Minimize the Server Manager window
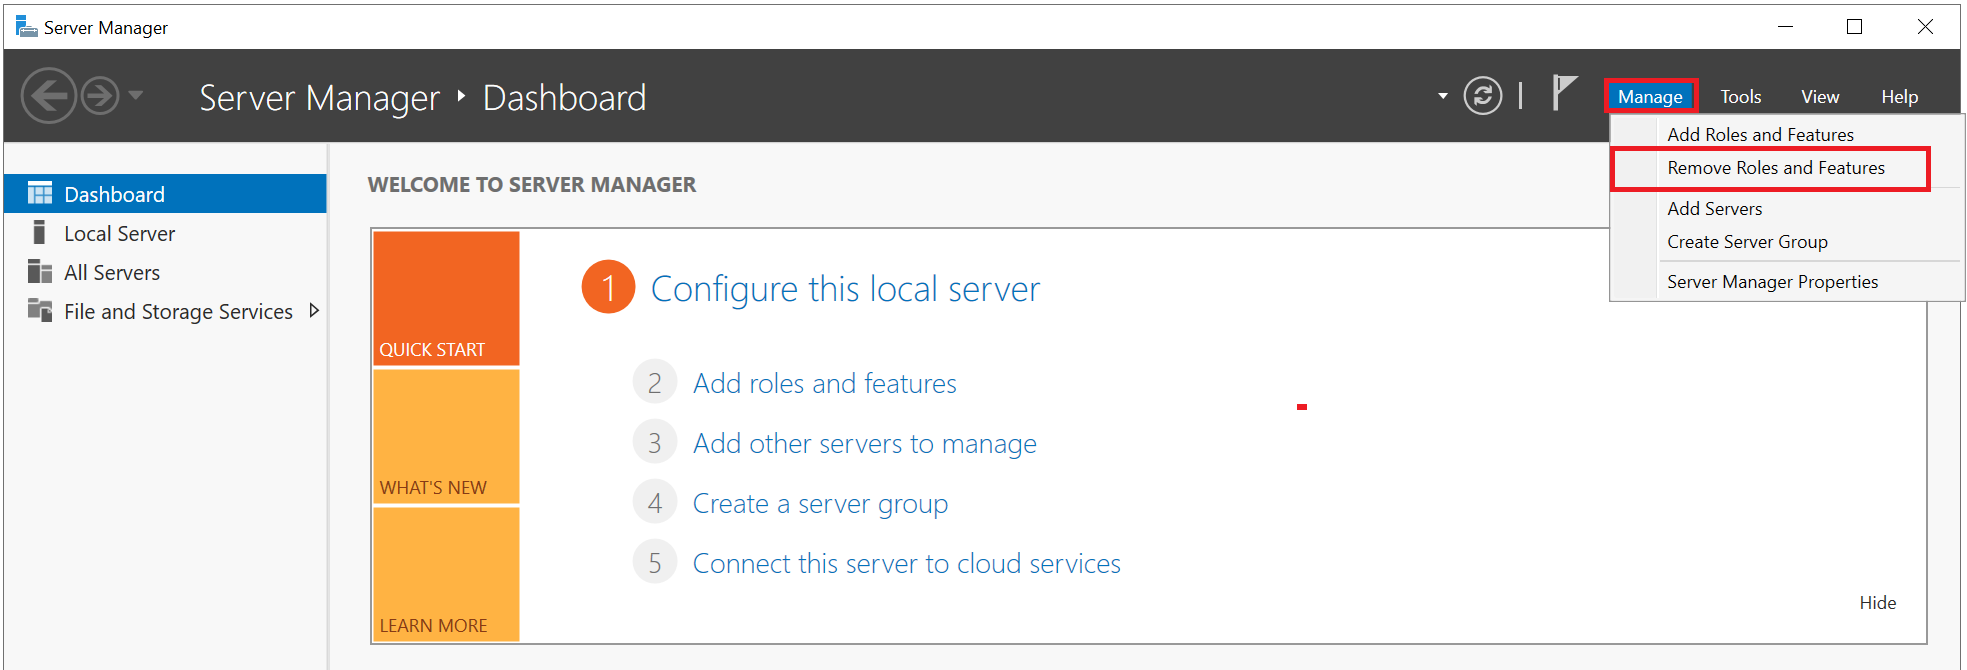1967x670 pixels. [x=1785, y=27]
